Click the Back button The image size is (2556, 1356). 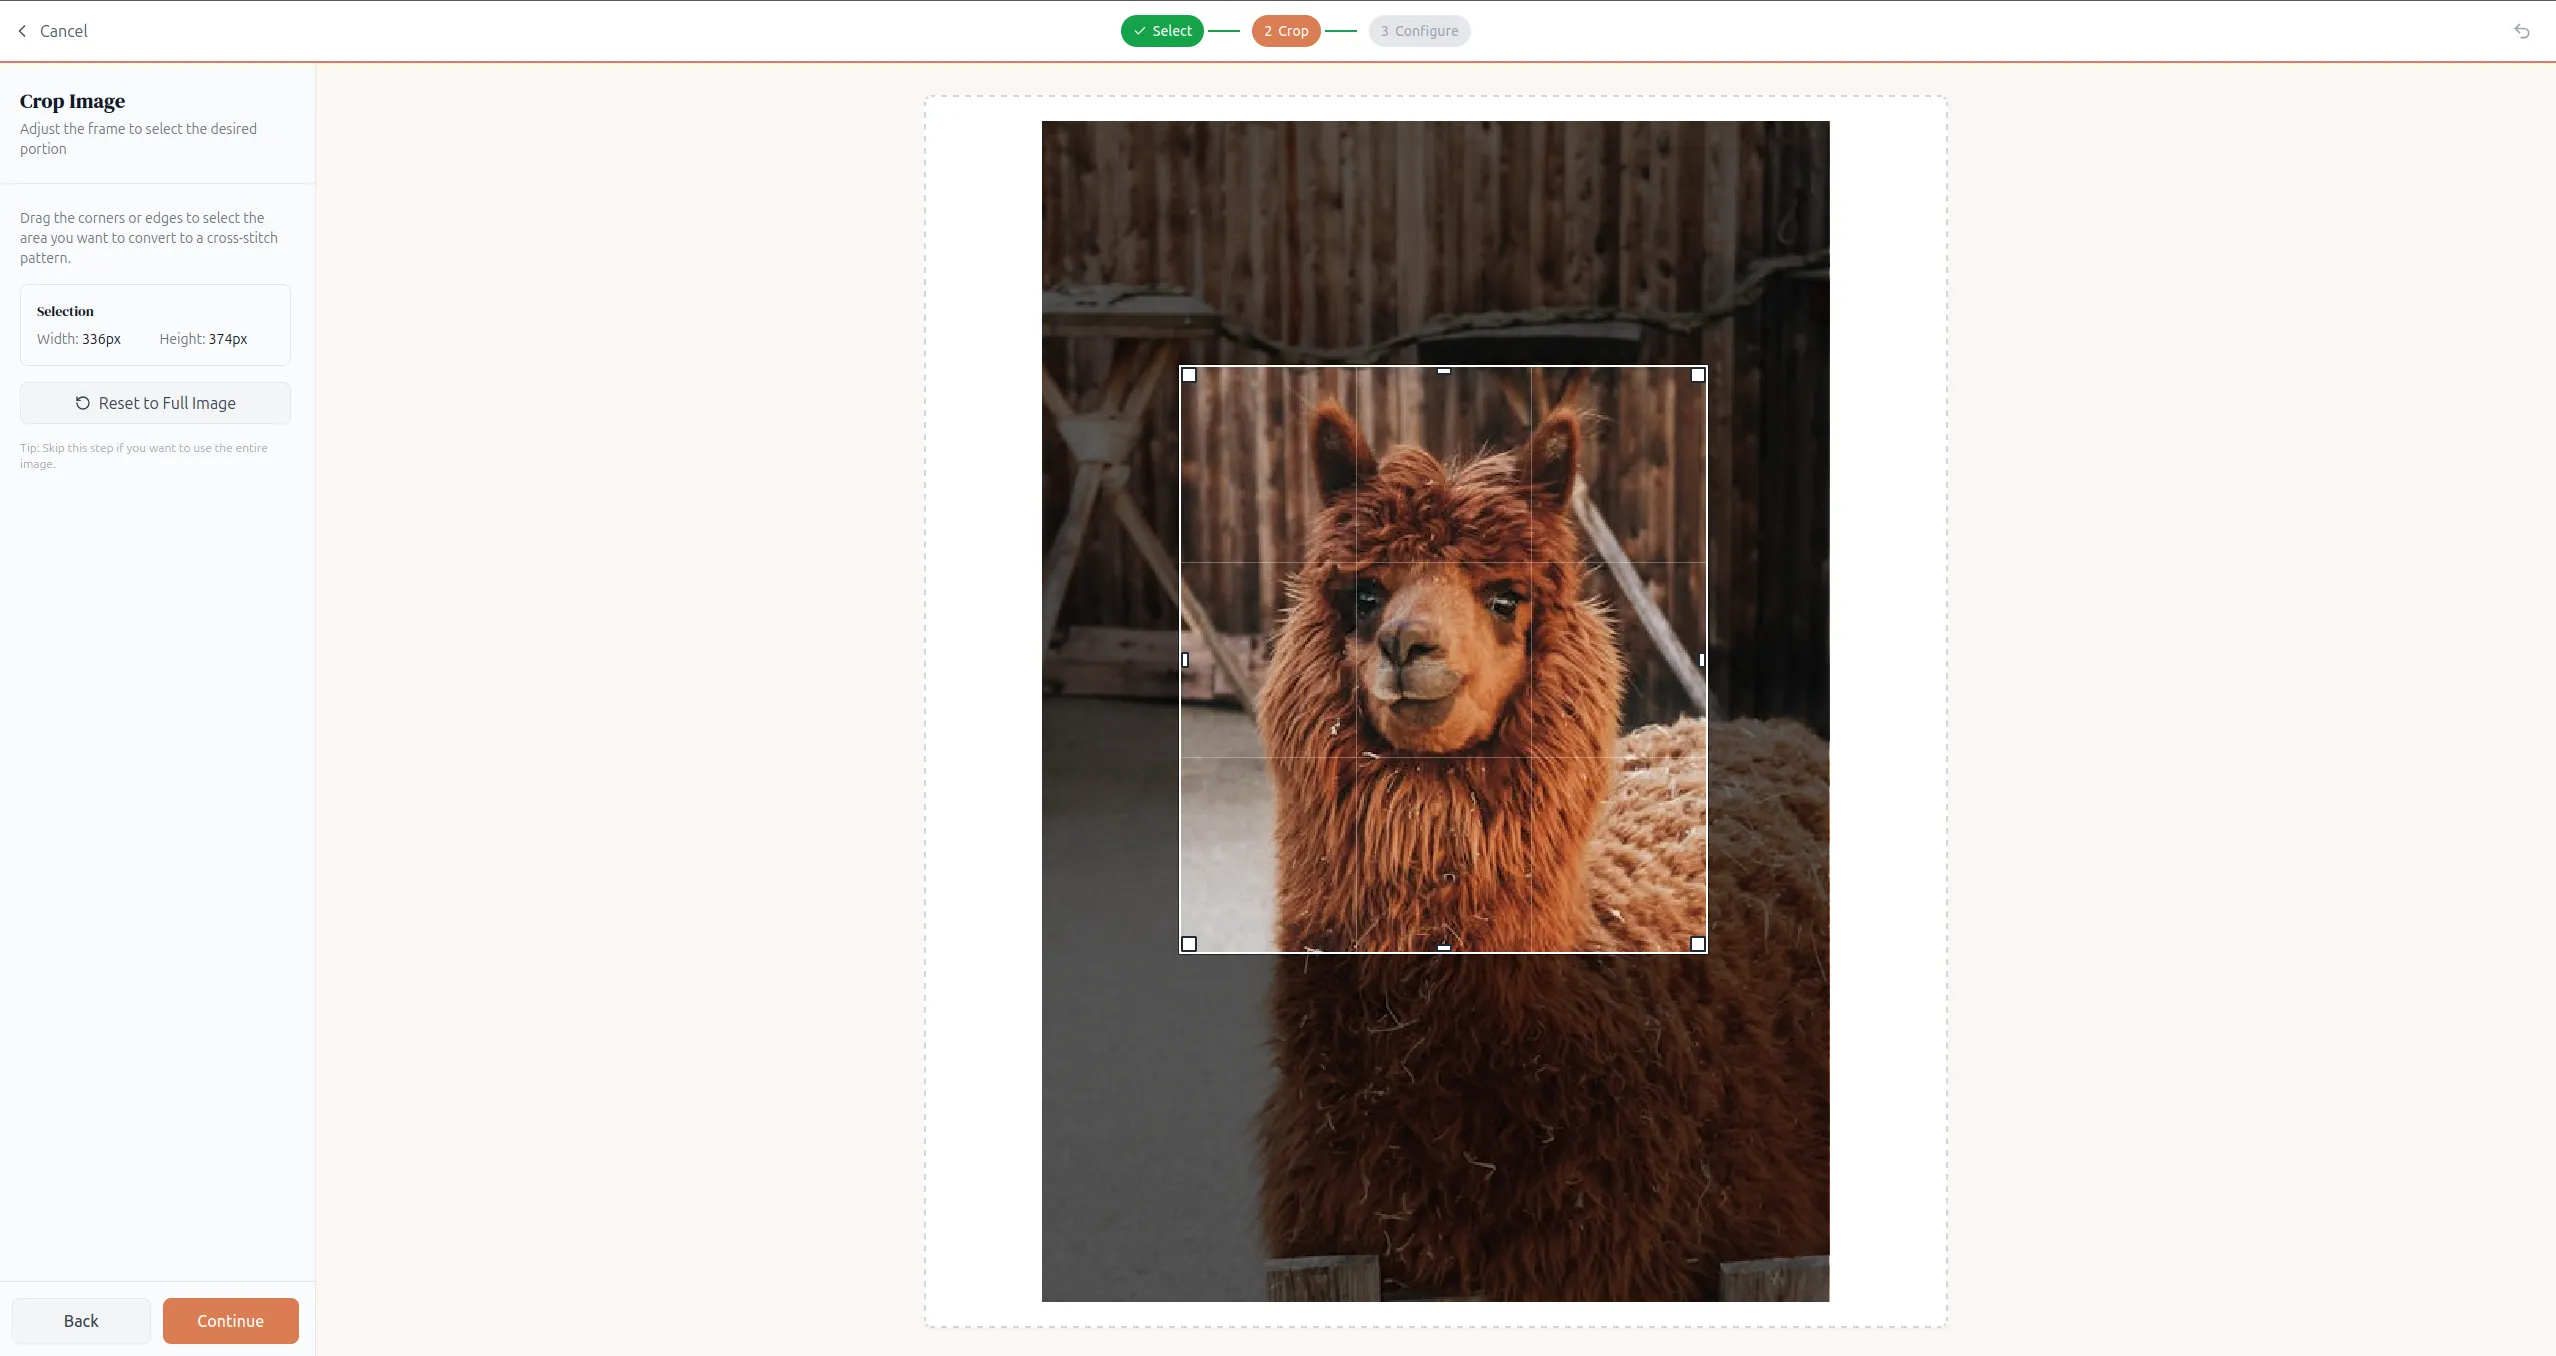[81, 1320]
